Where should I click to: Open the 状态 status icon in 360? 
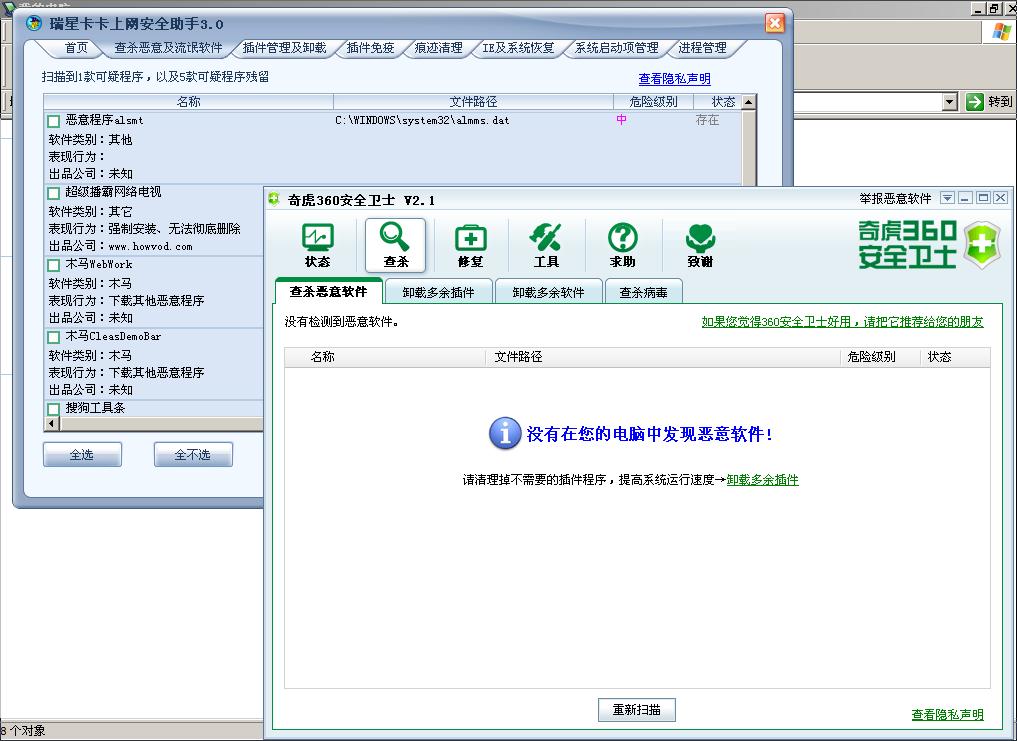pos(318,245)
